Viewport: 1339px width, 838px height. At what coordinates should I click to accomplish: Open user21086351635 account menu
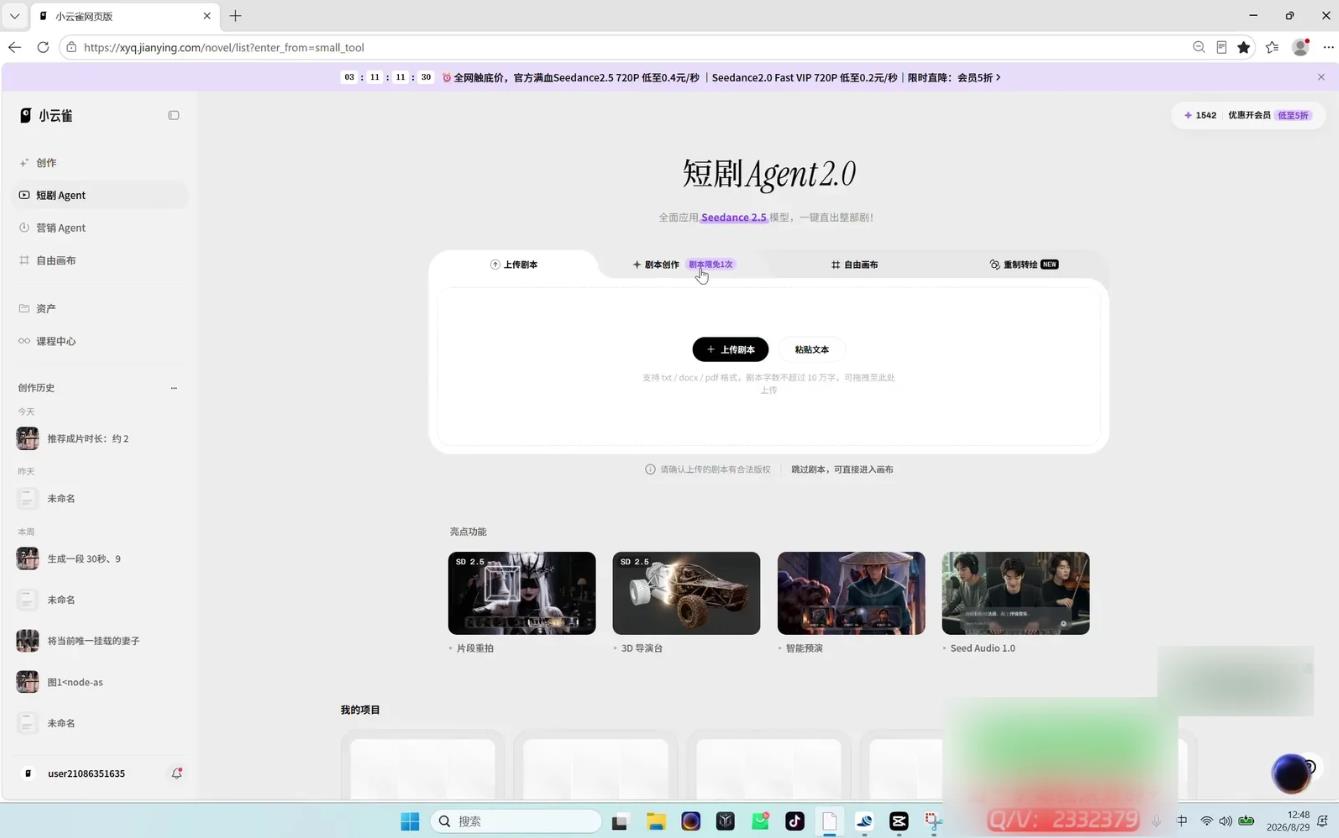click(x=86, y=774)
